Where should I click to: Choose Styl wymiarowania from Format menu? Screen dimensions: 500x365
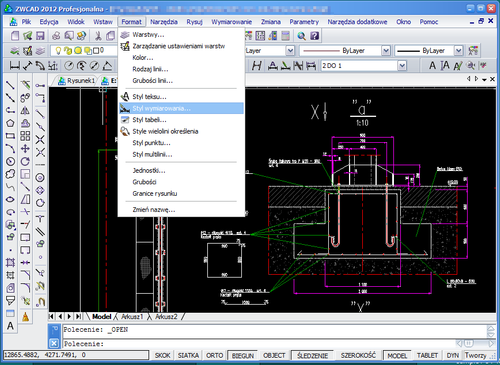tap(181, 108)
